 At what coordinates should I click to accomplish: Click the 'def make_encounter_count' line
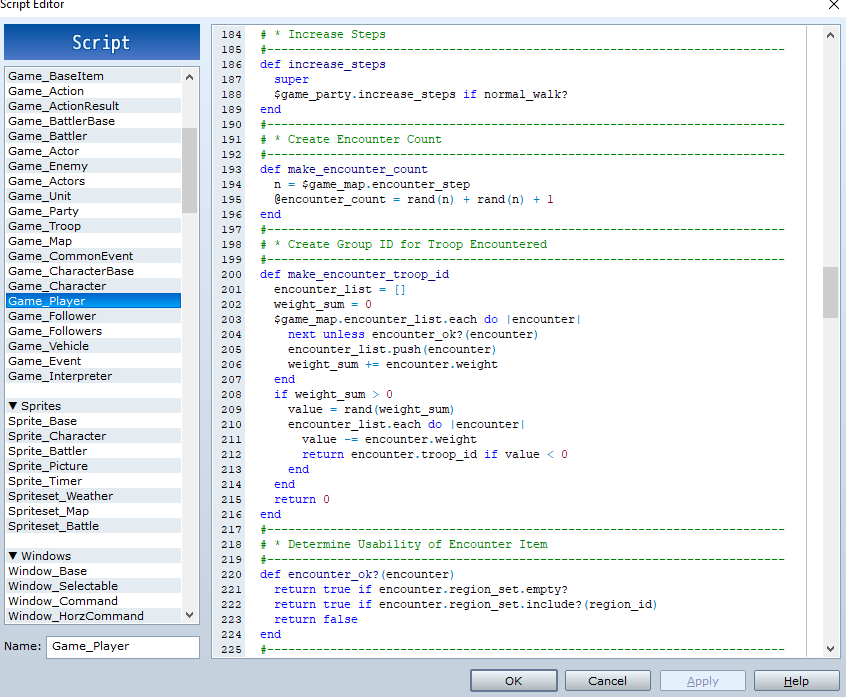(x=344, y=169)
